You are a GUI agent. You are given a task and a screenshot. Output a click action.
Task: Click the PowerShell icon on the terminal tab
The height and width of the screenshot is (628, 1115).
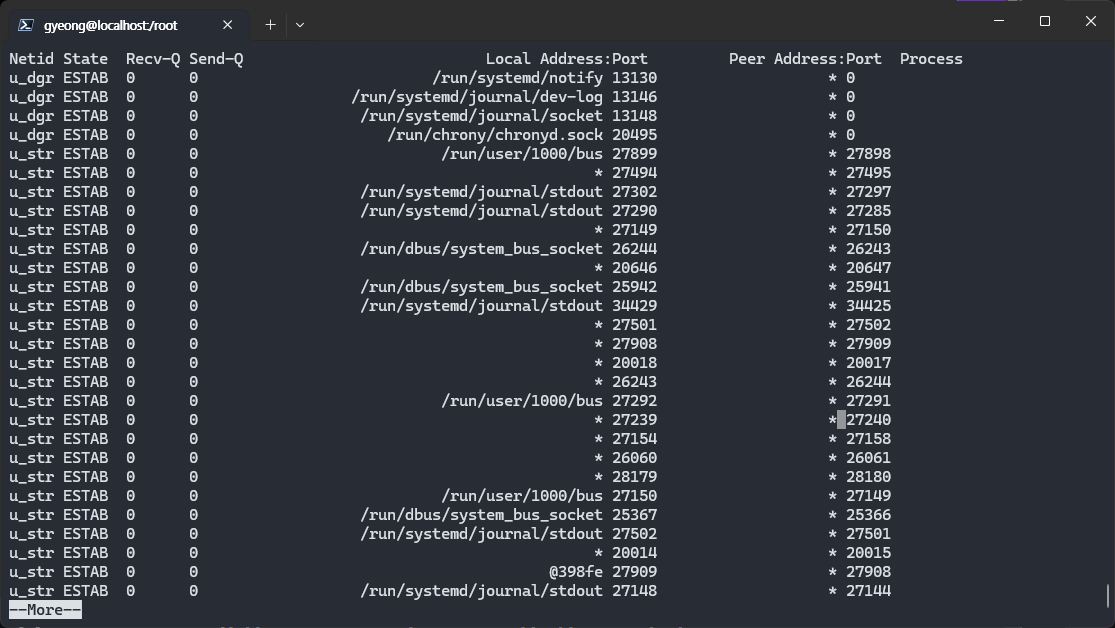(26, 25)
